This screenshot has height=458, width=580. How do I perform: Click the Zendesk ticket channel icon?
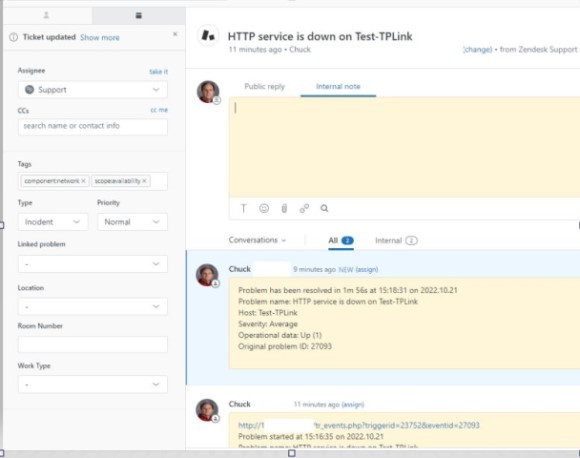pos(208,36)
